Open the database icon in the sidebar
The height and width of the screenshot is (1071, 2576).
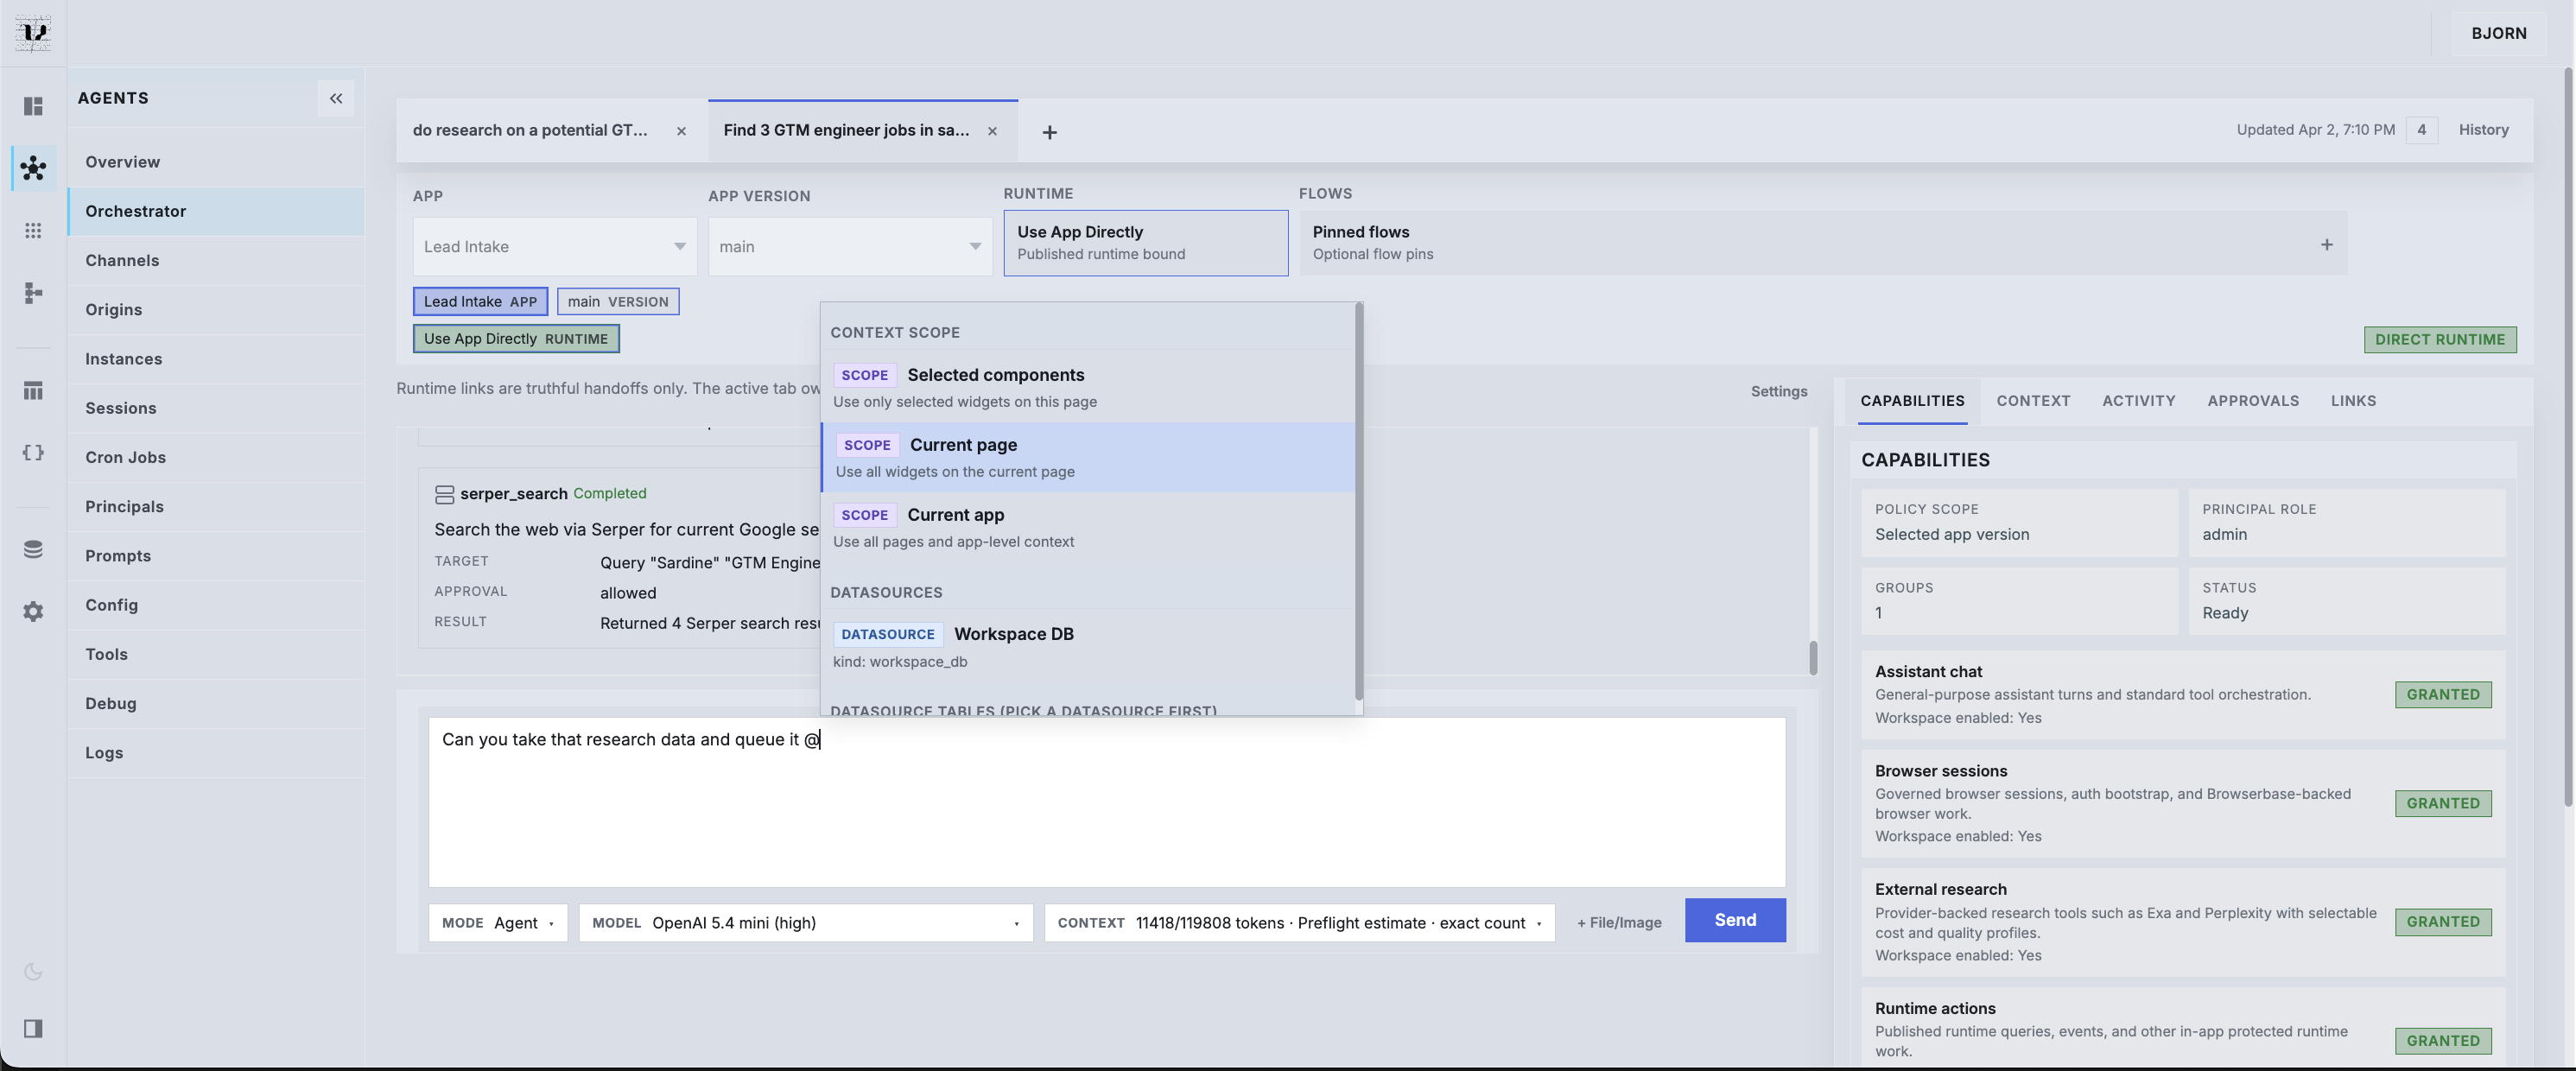point(33,548)
